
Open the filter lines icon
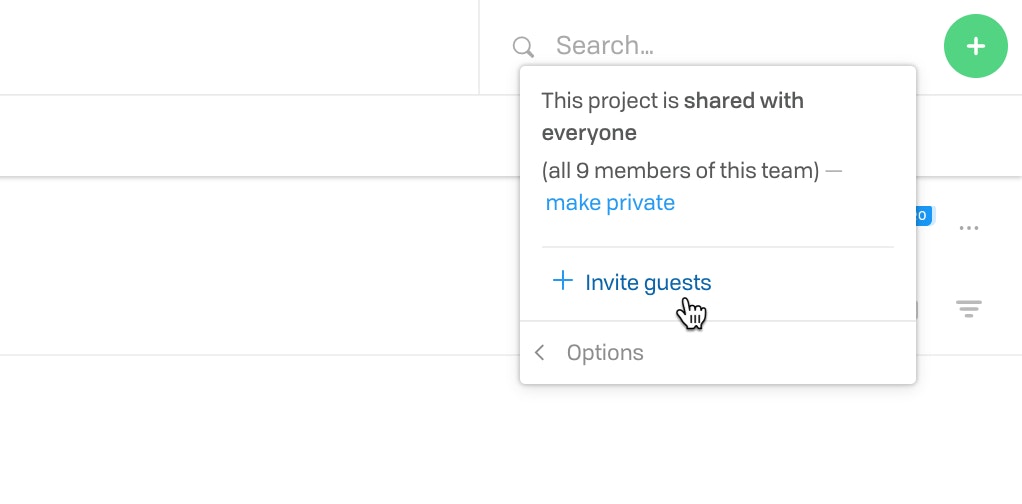pos(969,308)
